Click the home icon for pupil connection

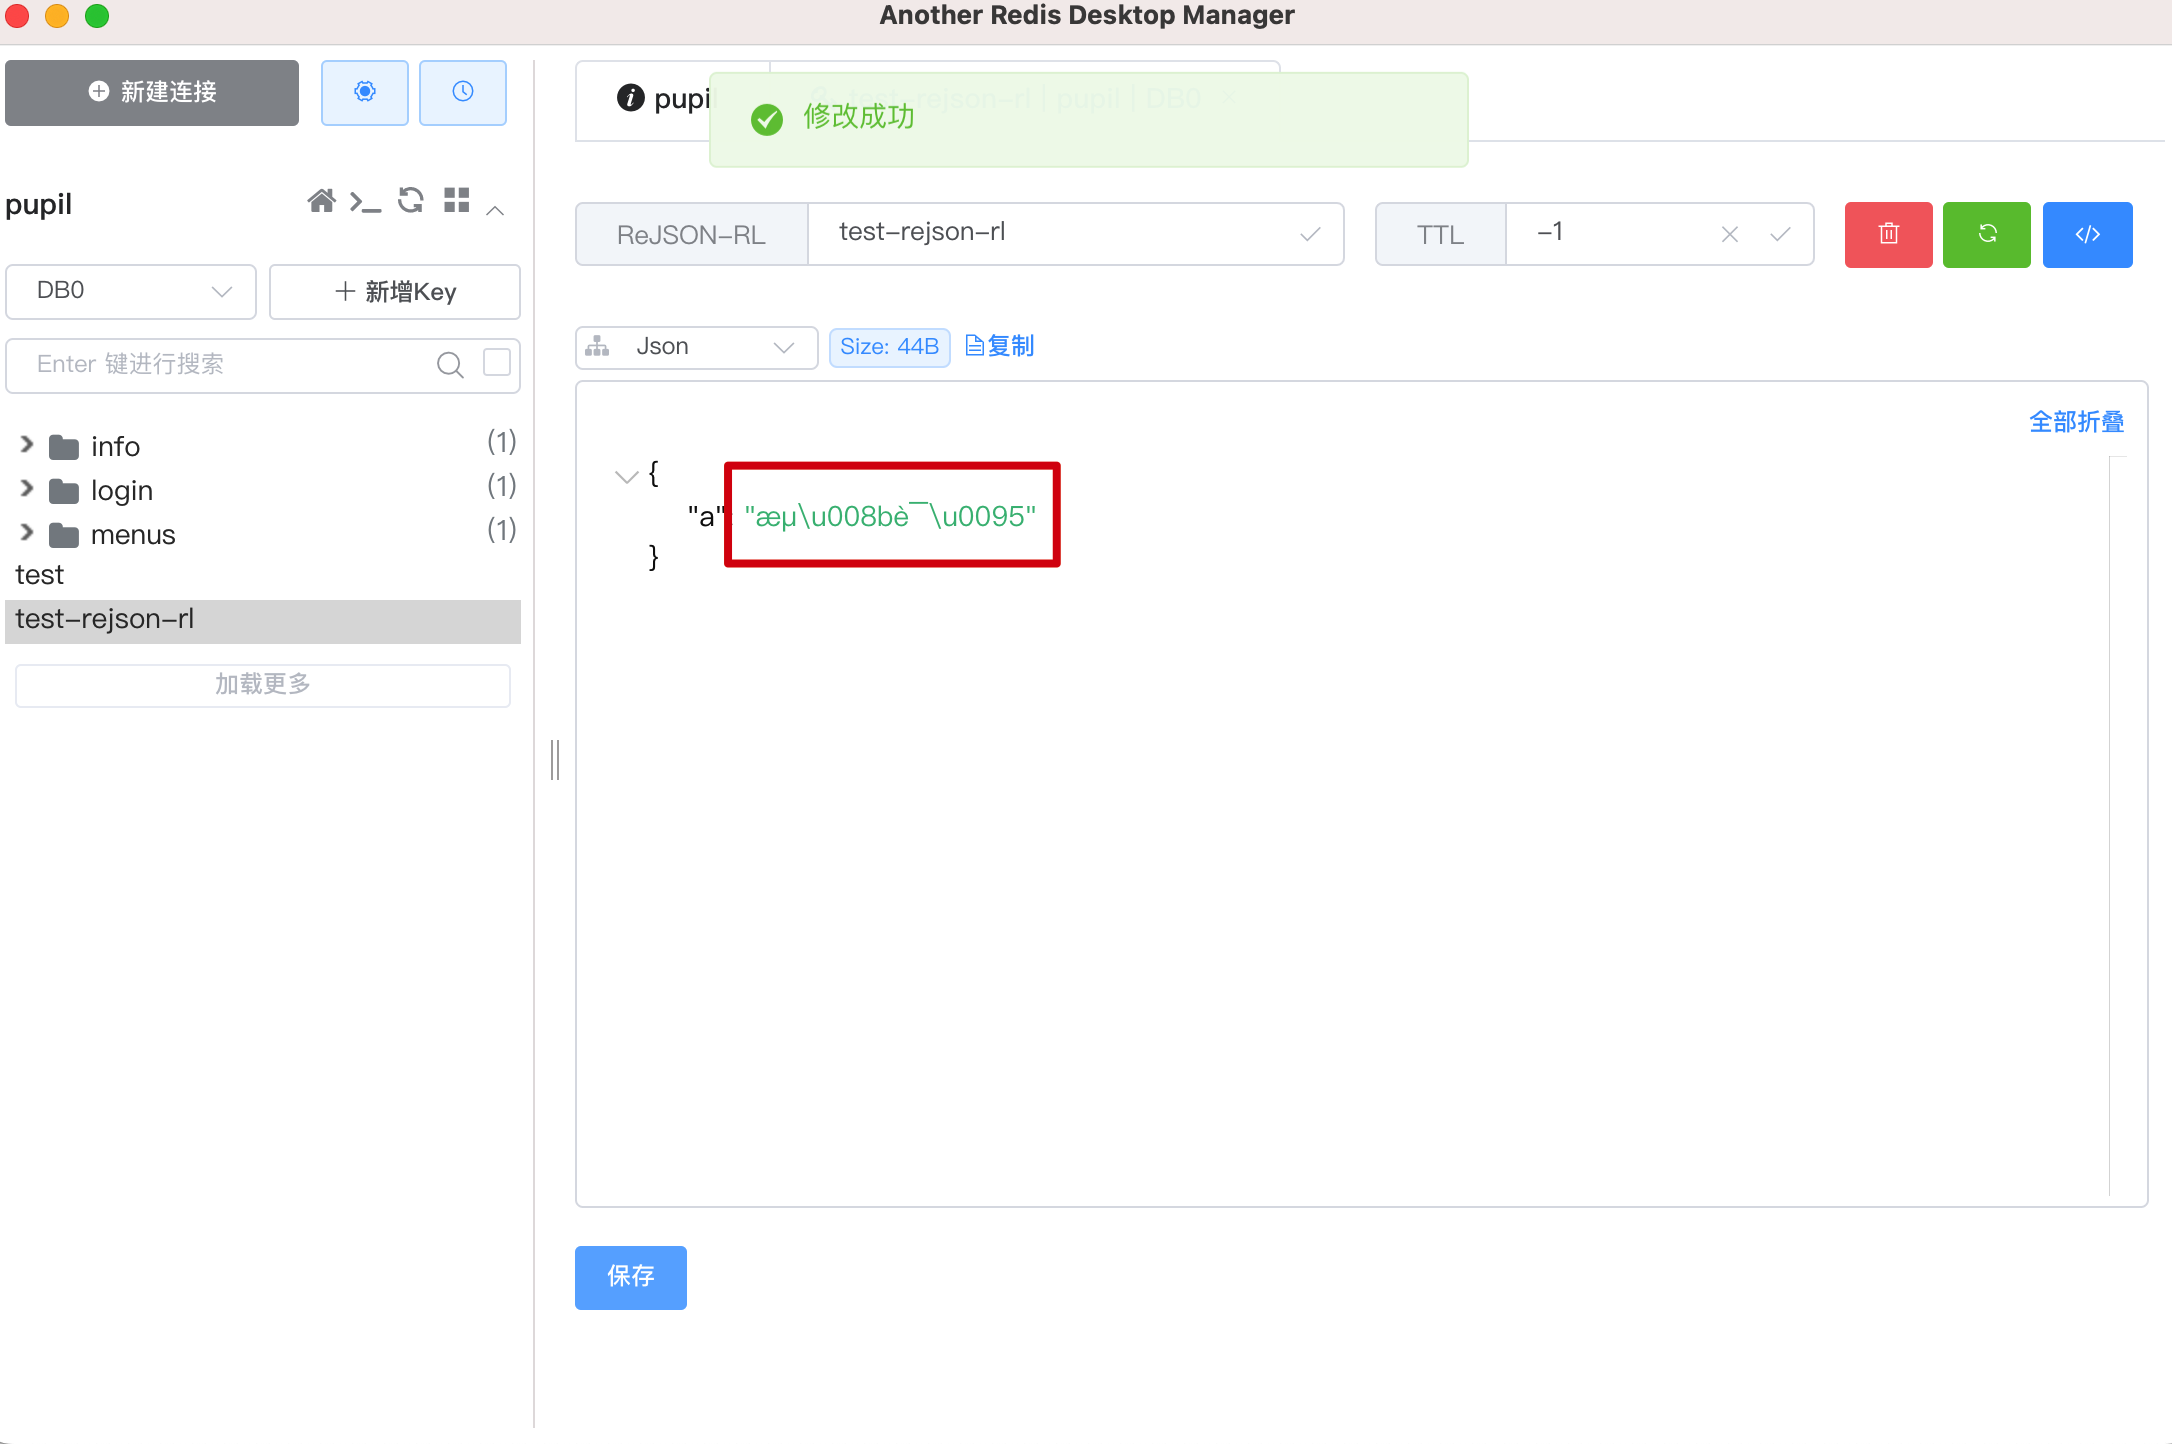322,201
